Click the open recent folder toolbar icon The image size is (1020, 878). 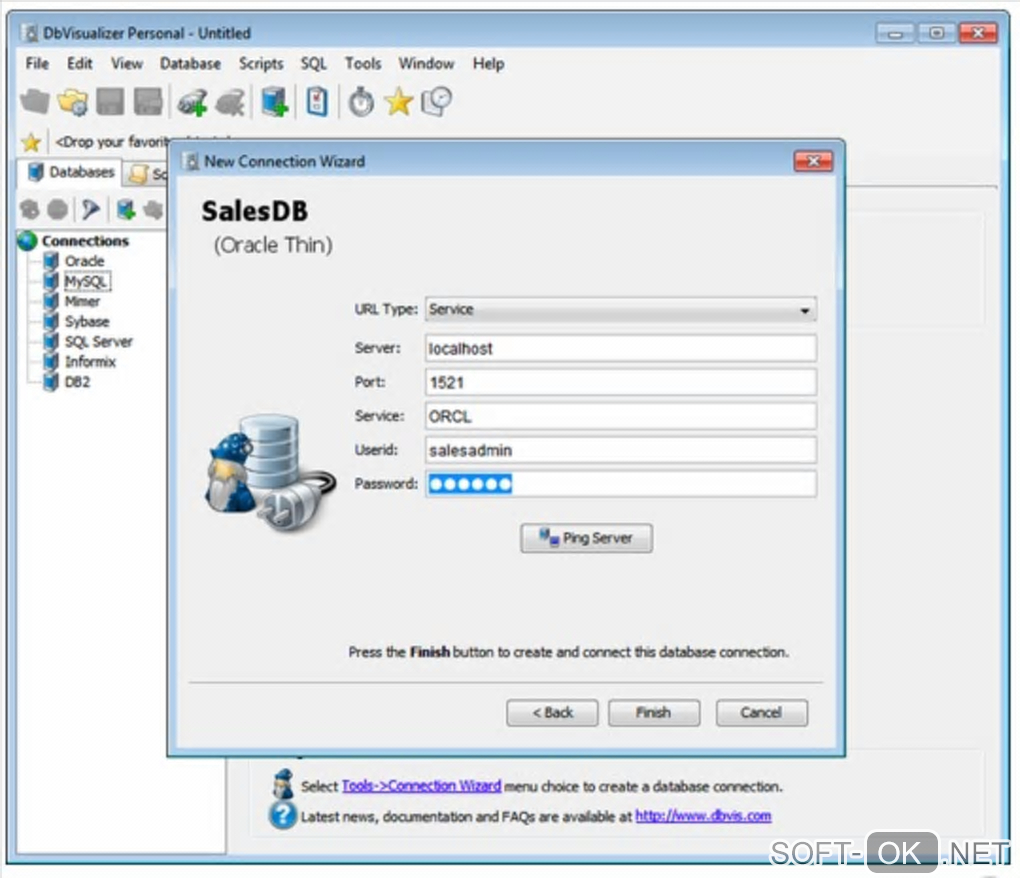pos(72,102)
